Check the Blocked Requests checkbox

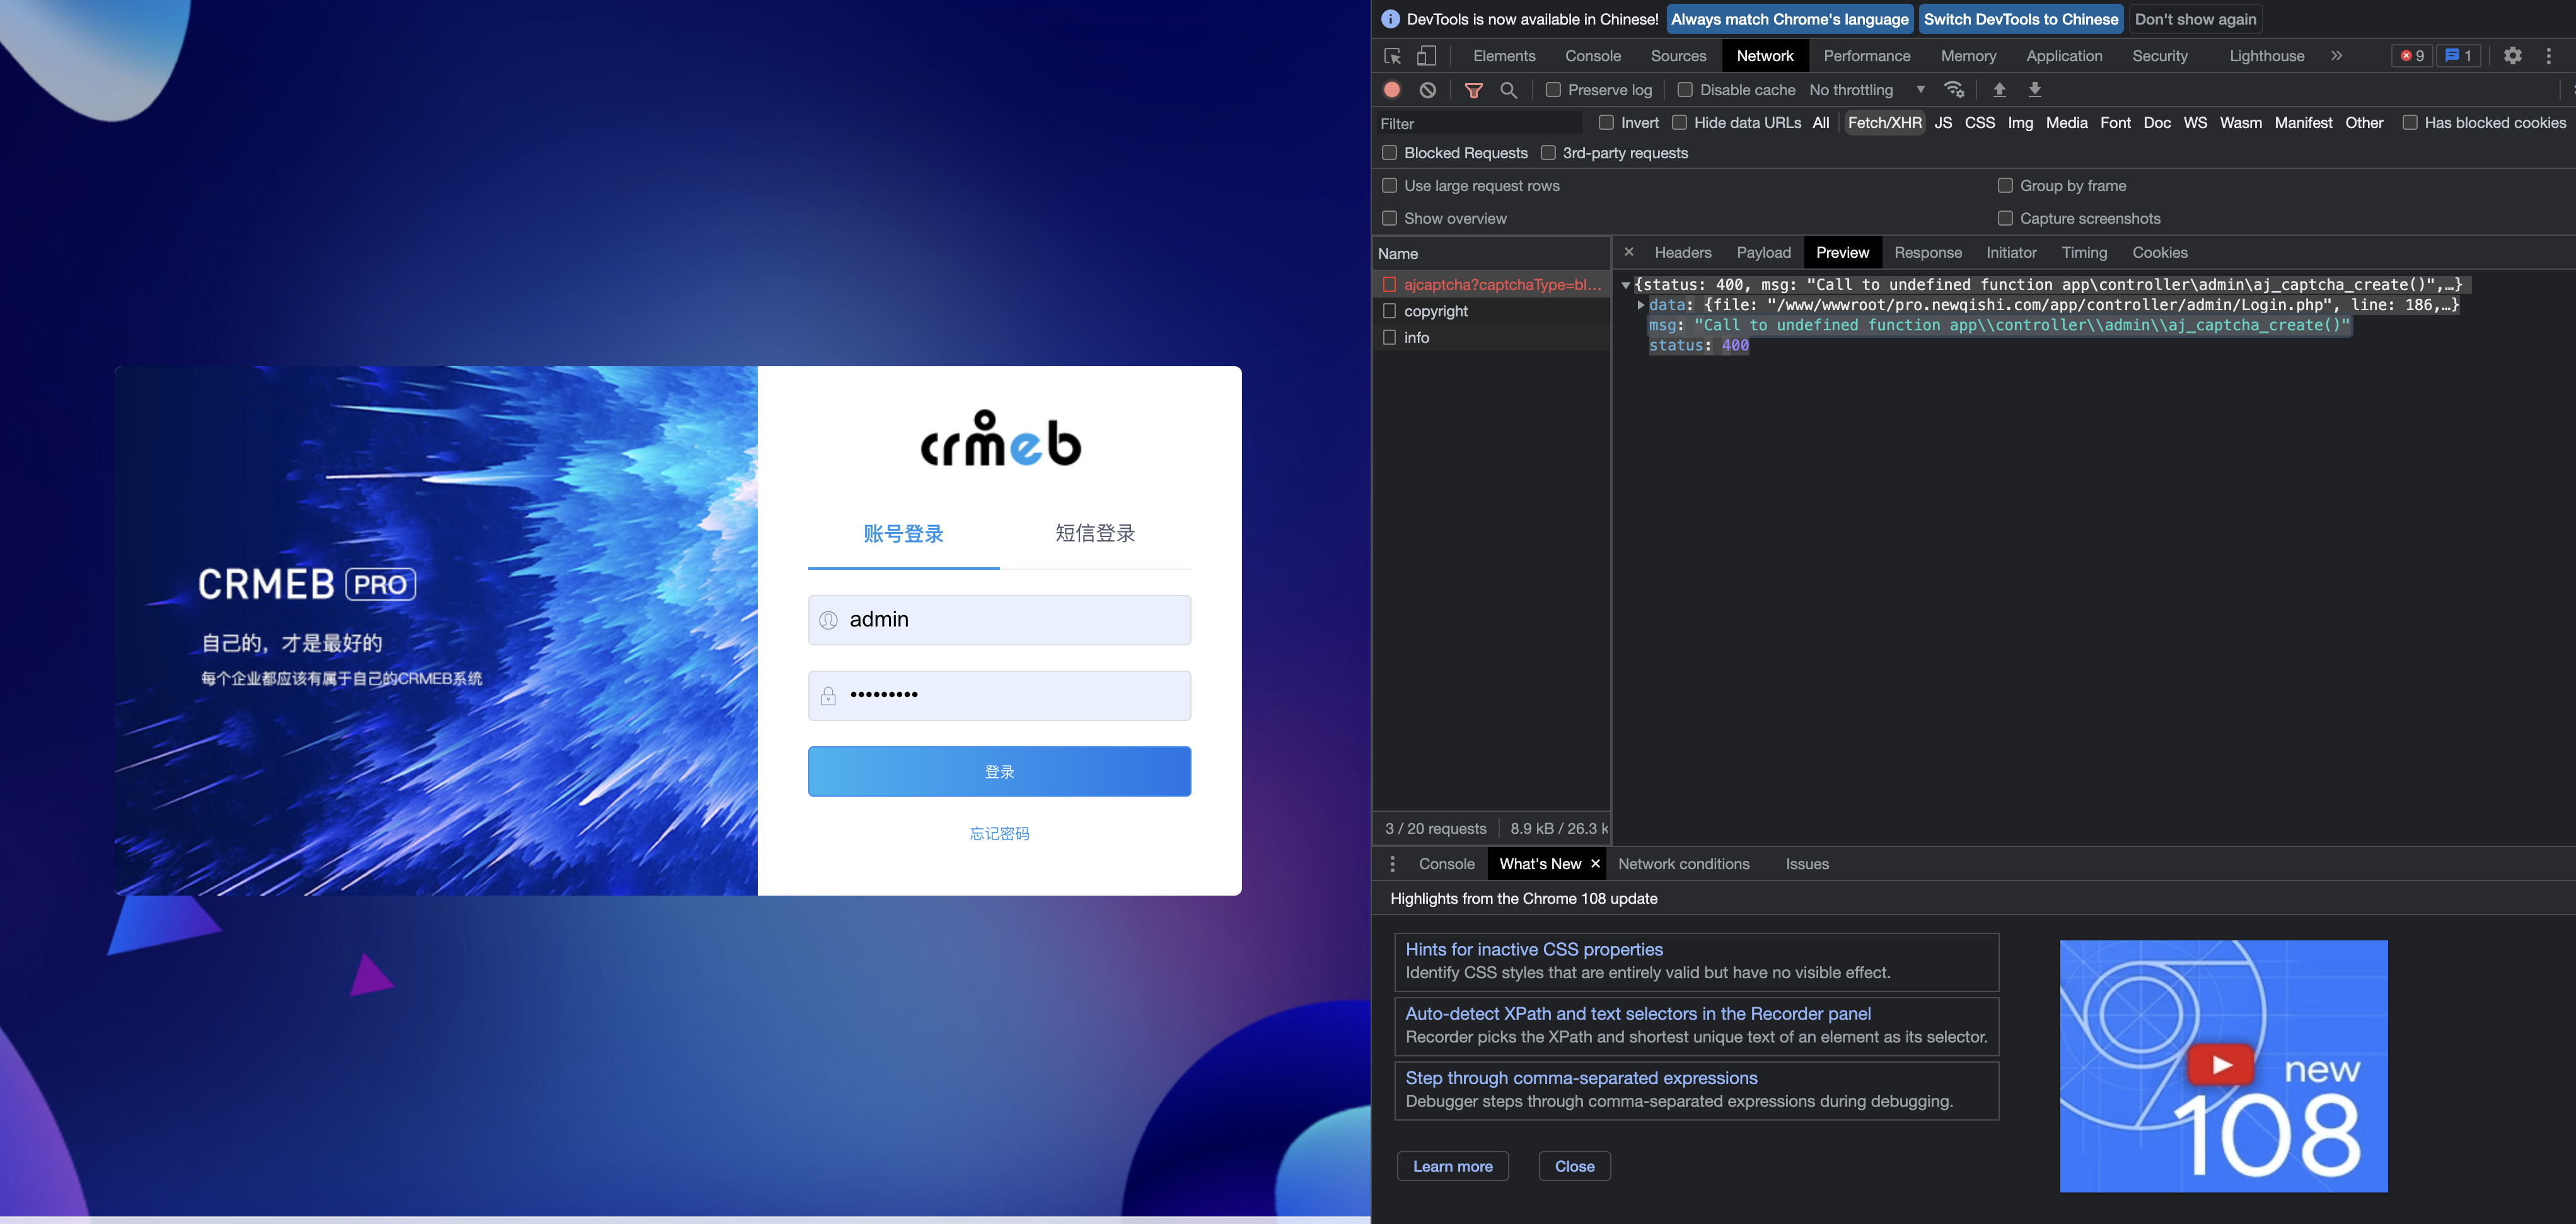point(1389,153)
